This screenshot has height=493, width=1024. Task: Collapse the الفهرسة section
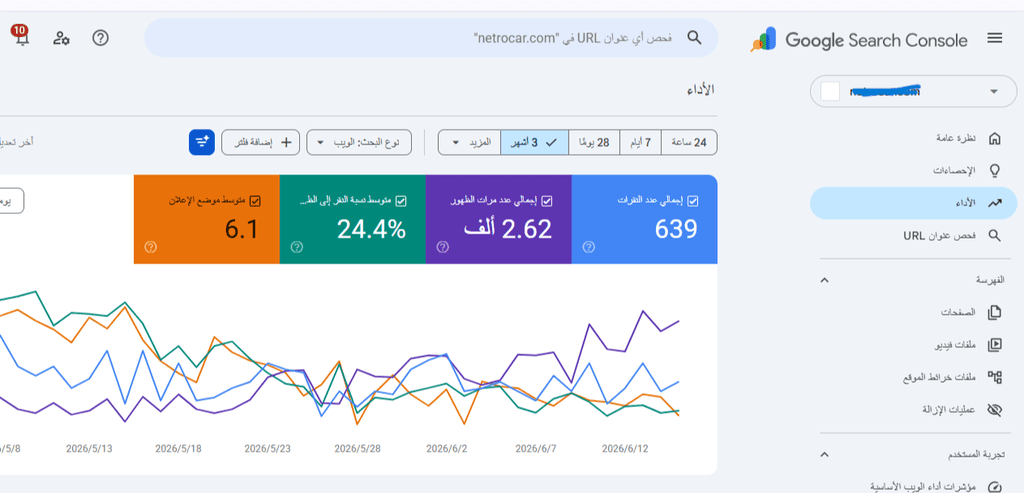click(x=824, y=280)
